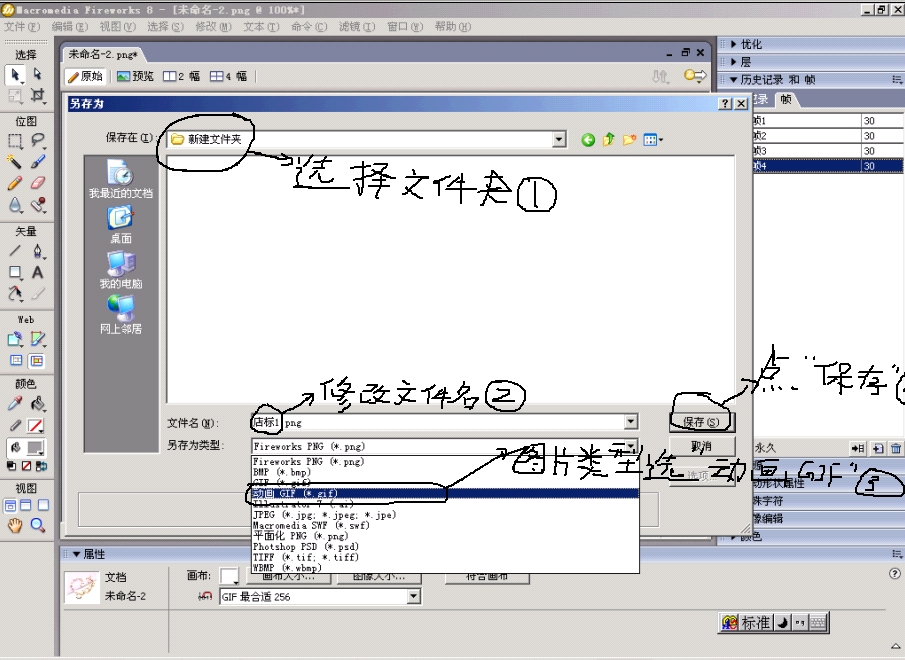The image size is (905, 660).
Task: Select the Rectangle vector tool
Action: tap(15, 272)
